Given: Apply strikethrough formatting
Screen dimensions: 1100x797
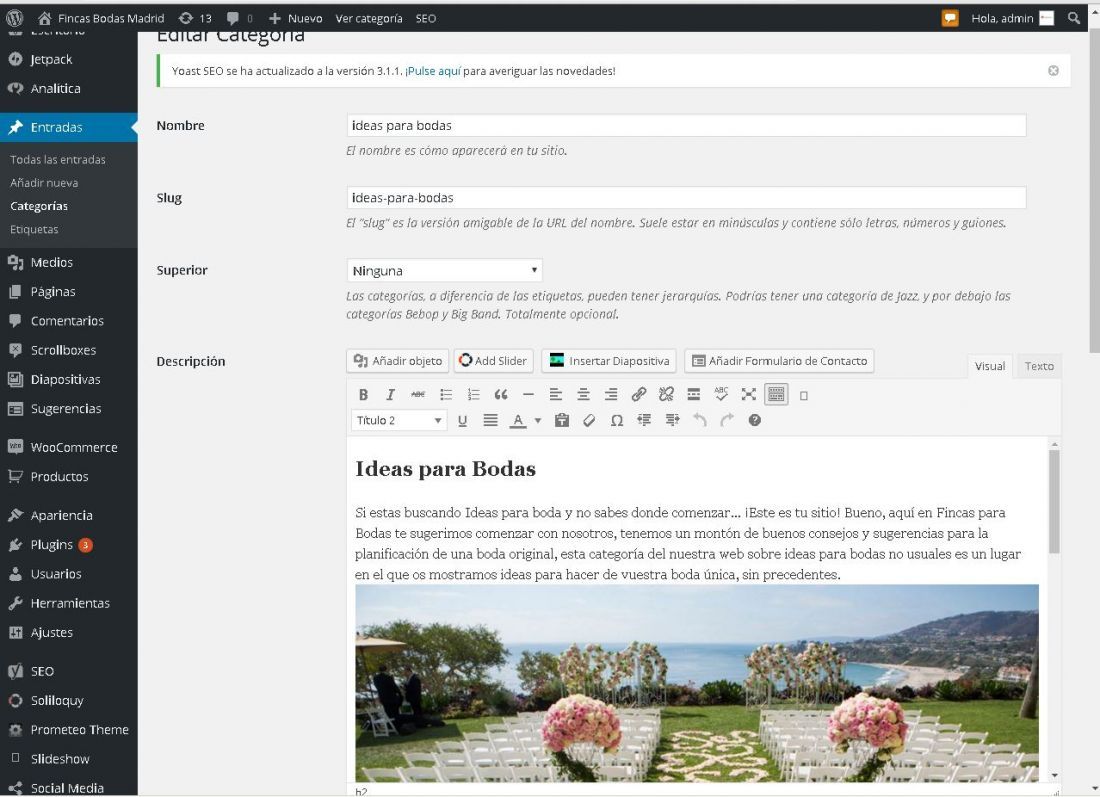Looking at the screenshot, I should [418, 395].
